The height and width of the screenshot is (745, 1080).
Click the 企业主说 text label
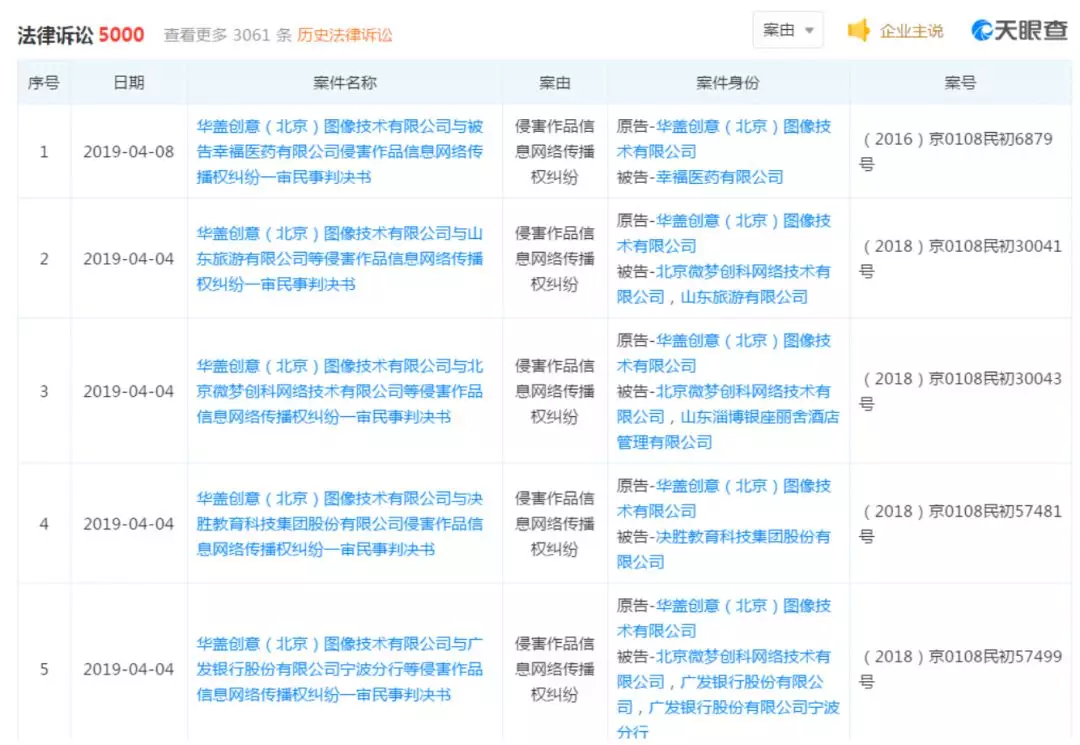pyautogui.click(x=911, y=31)
